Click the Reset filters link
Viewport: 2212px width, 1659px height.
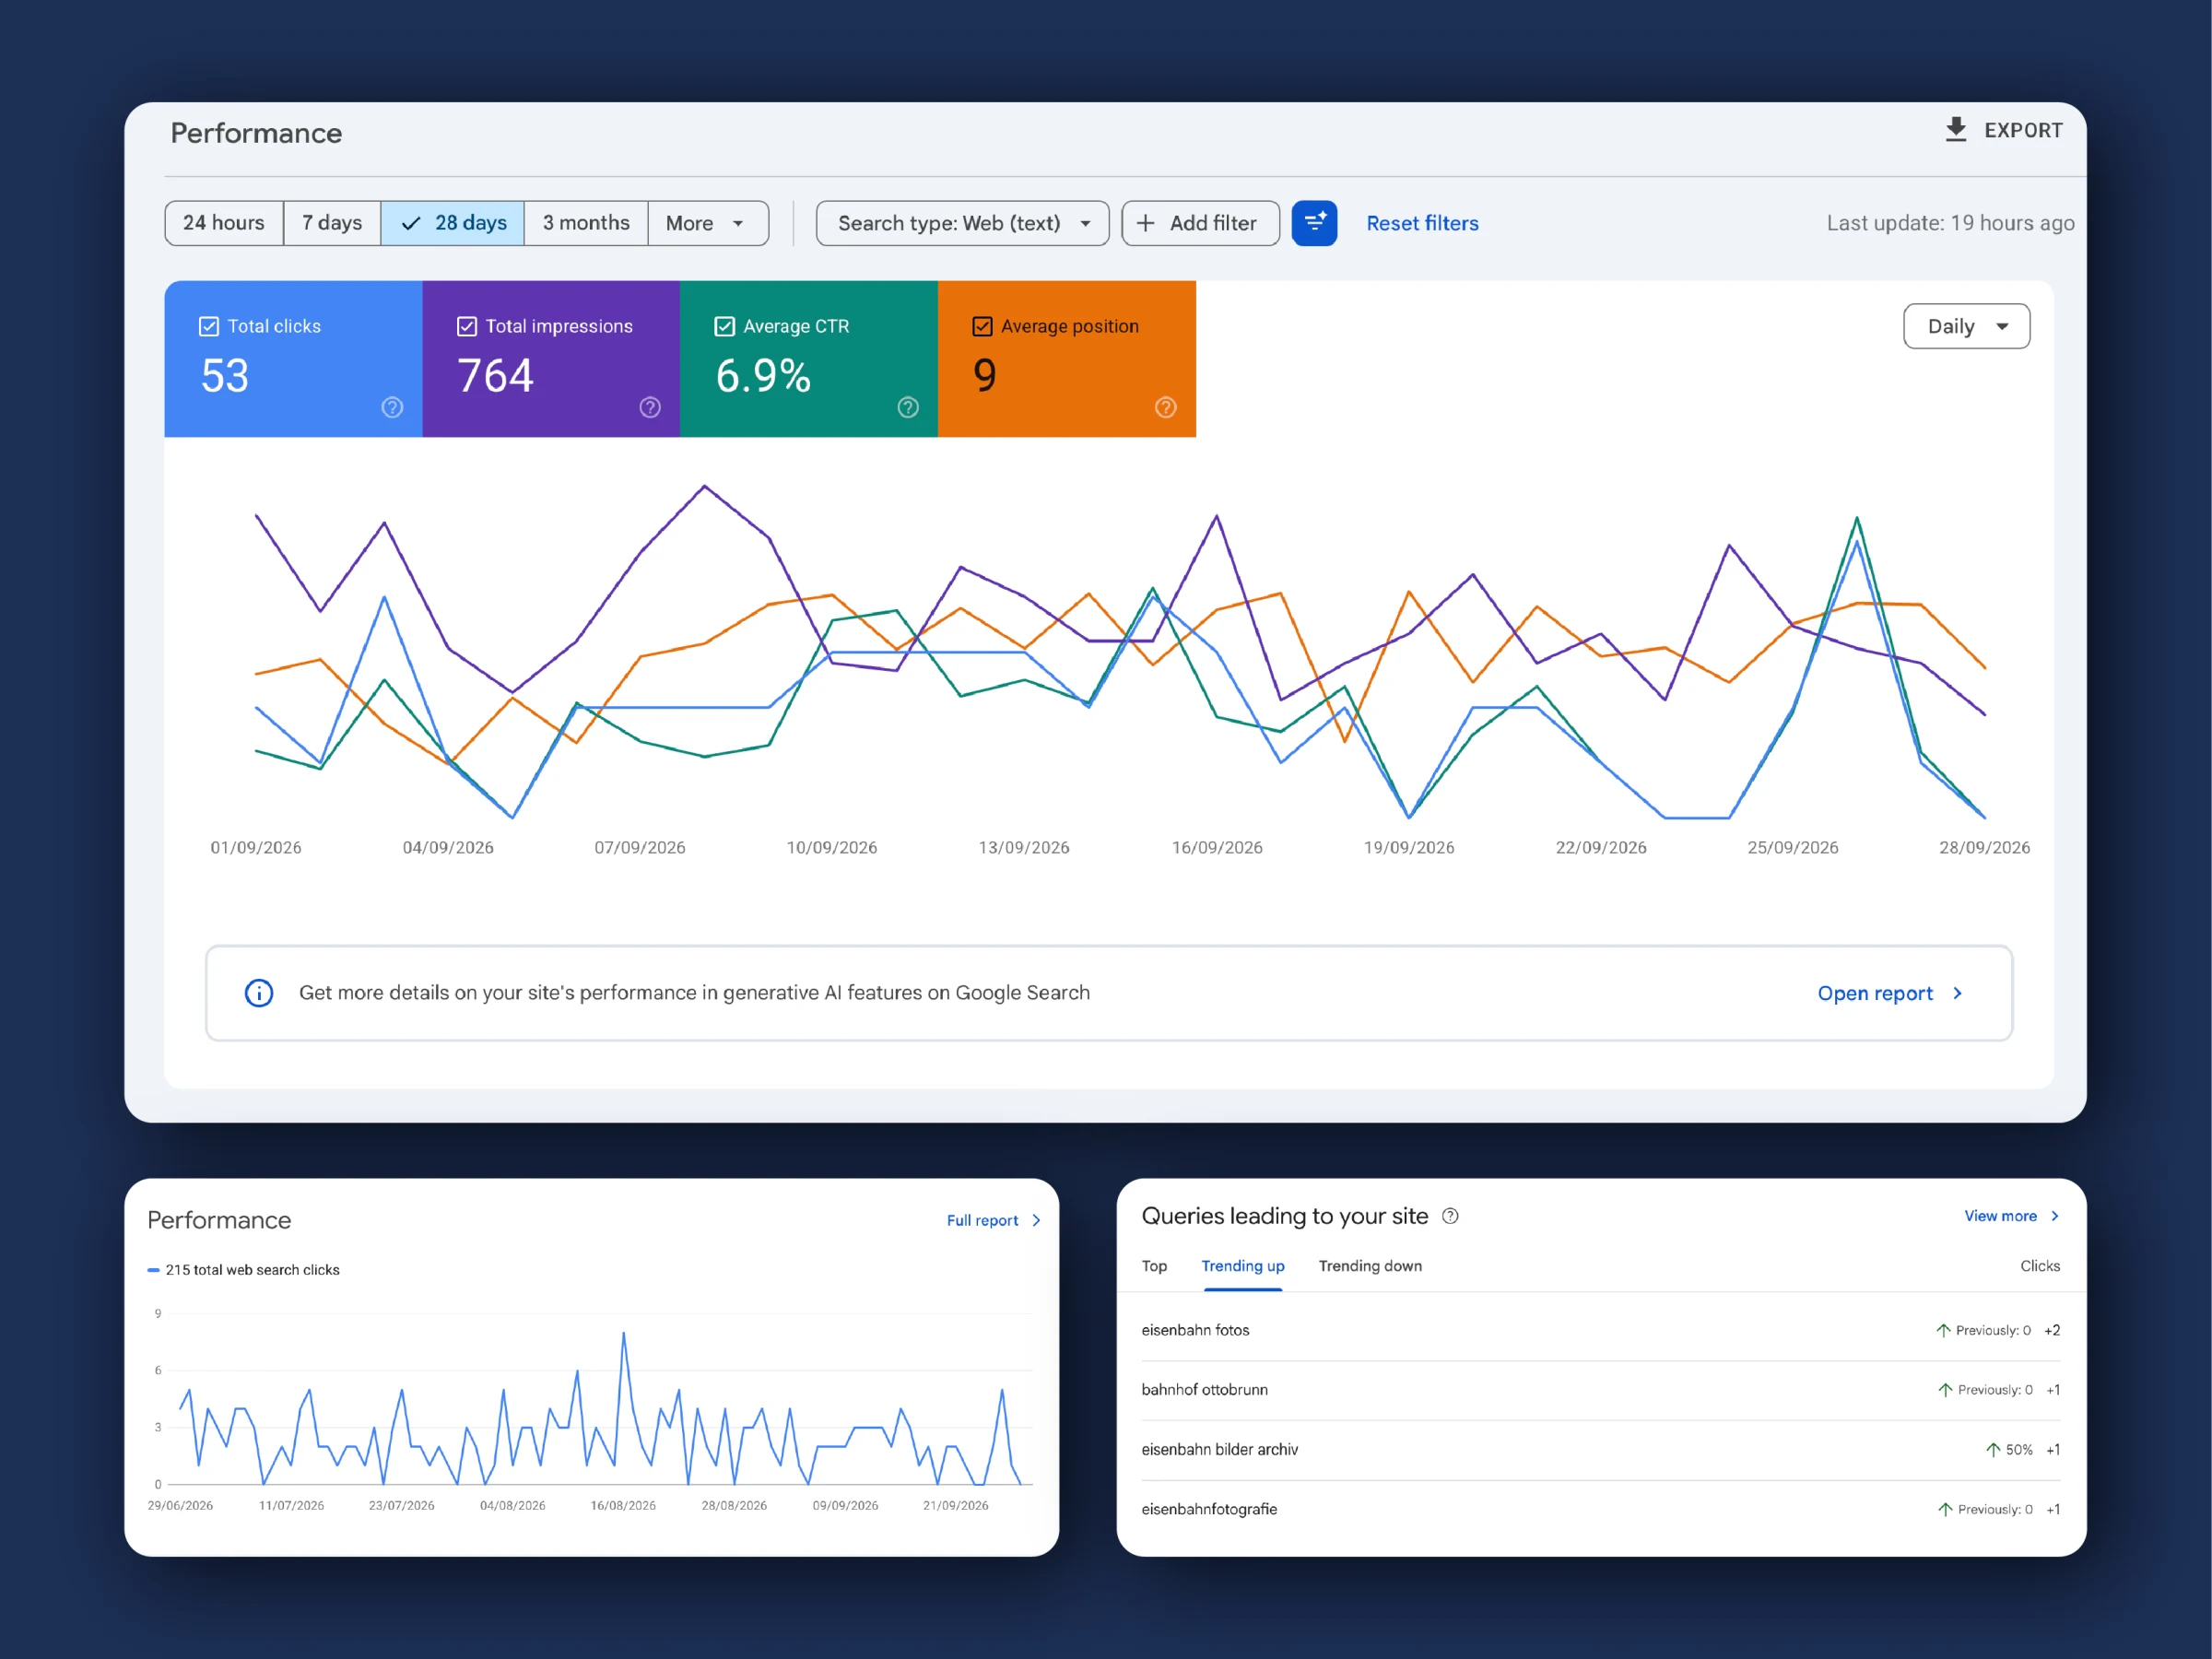click(x=1422, y=223)
